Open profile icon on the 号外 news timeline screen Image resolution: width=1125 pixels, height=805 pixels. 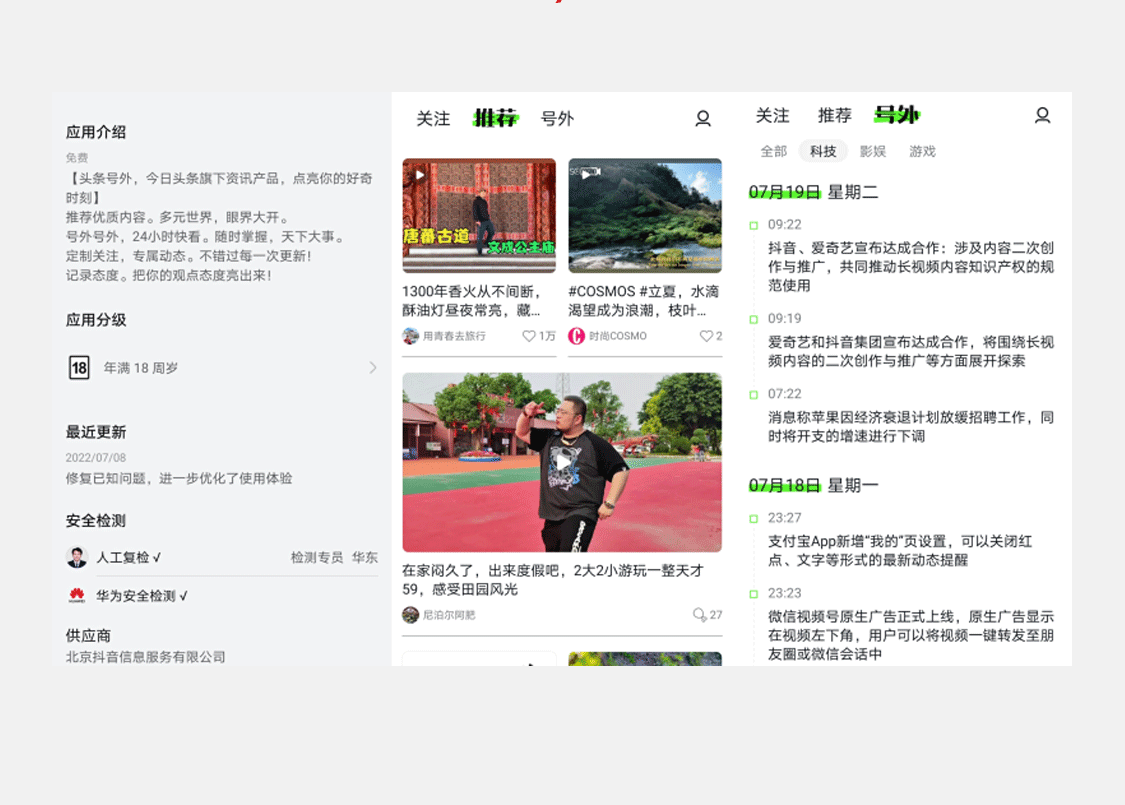(x=1042, y=116)
